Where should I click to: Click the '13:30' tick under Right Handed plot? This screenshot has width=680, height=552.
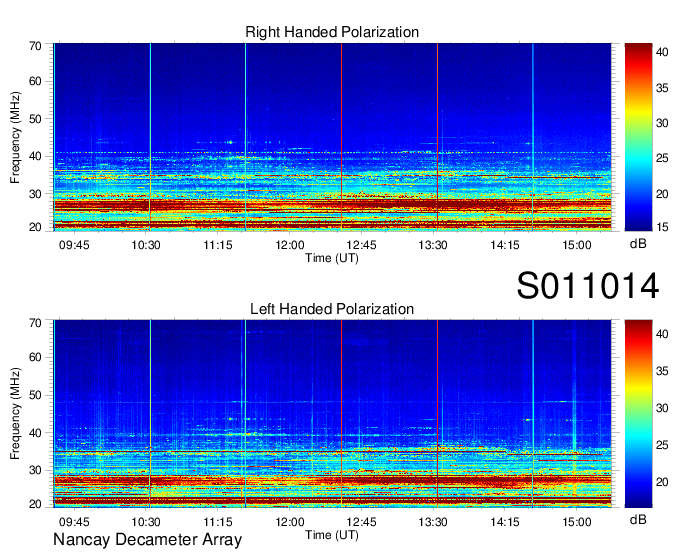[433, 245]
